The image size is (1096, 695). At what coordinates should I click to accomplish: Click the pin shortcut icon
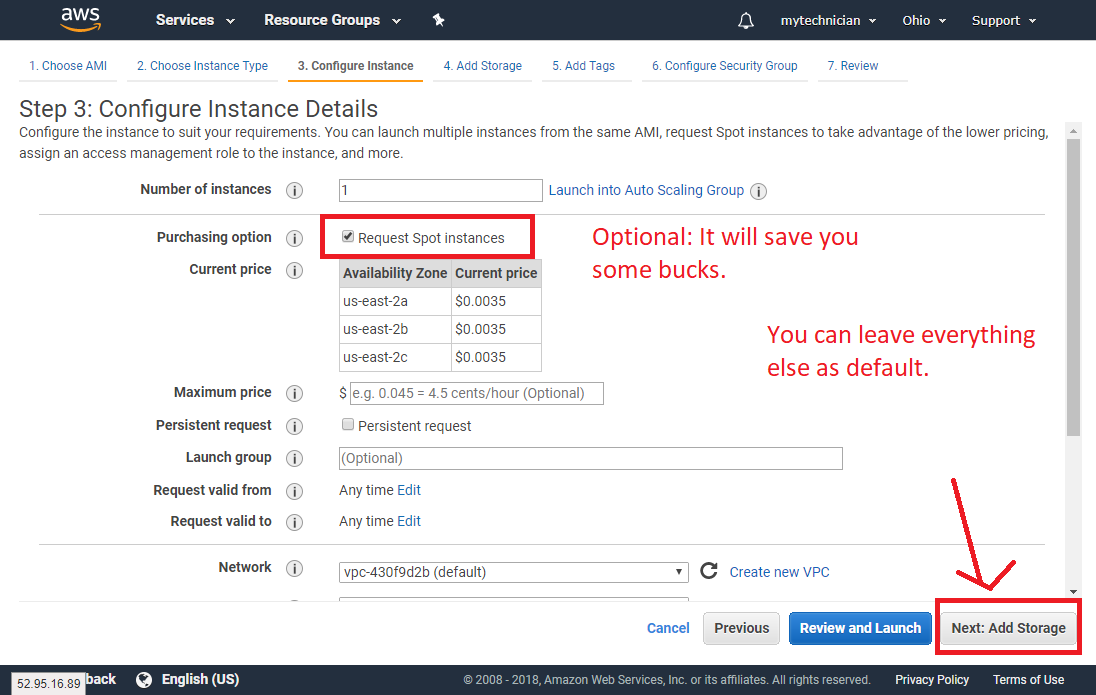(438, 20)
